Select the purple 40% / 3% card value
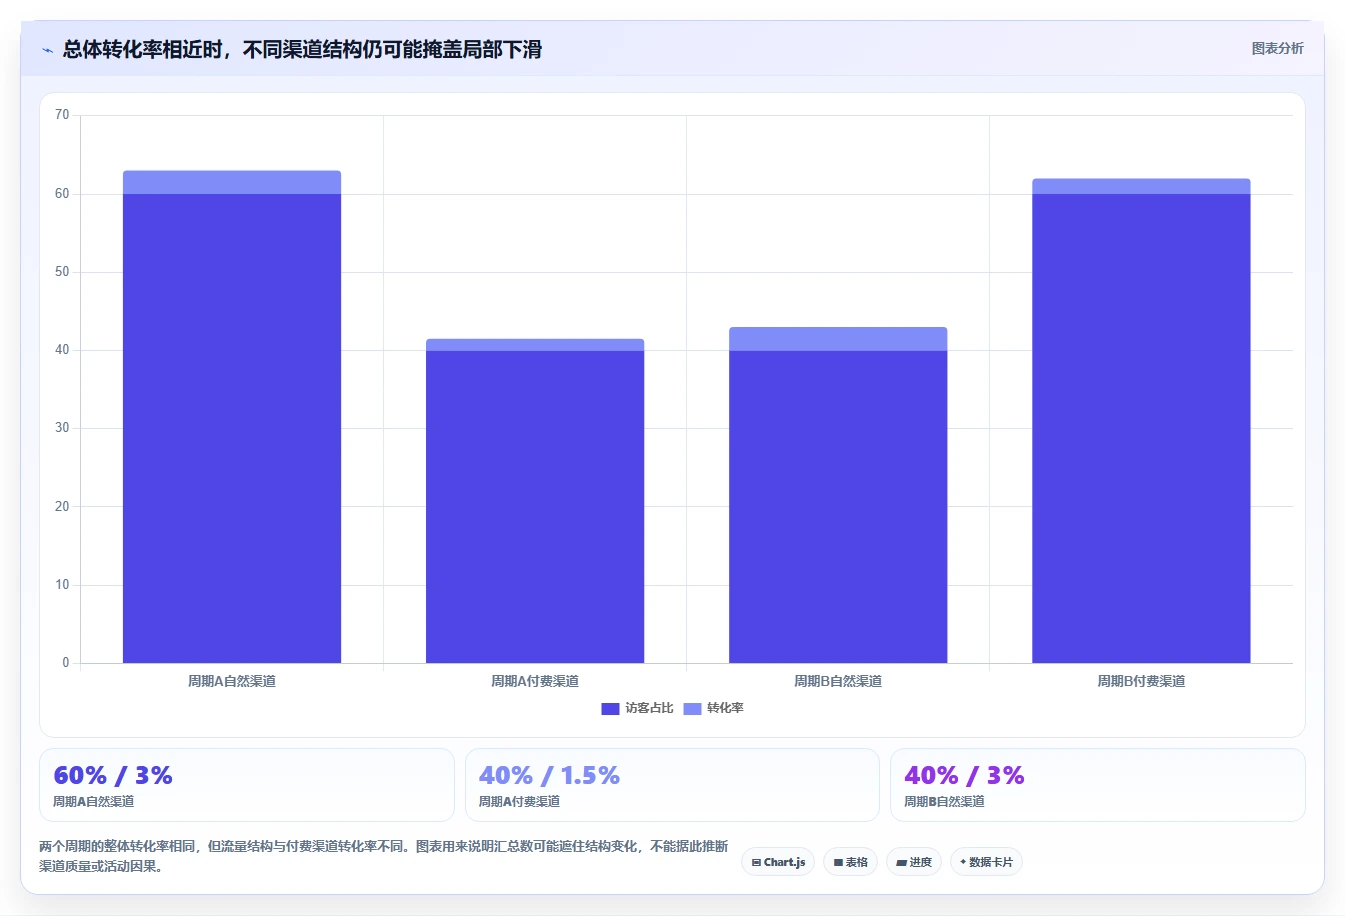Image resolution: width=1345 pixels, height=916 pixels. [964, 775]
